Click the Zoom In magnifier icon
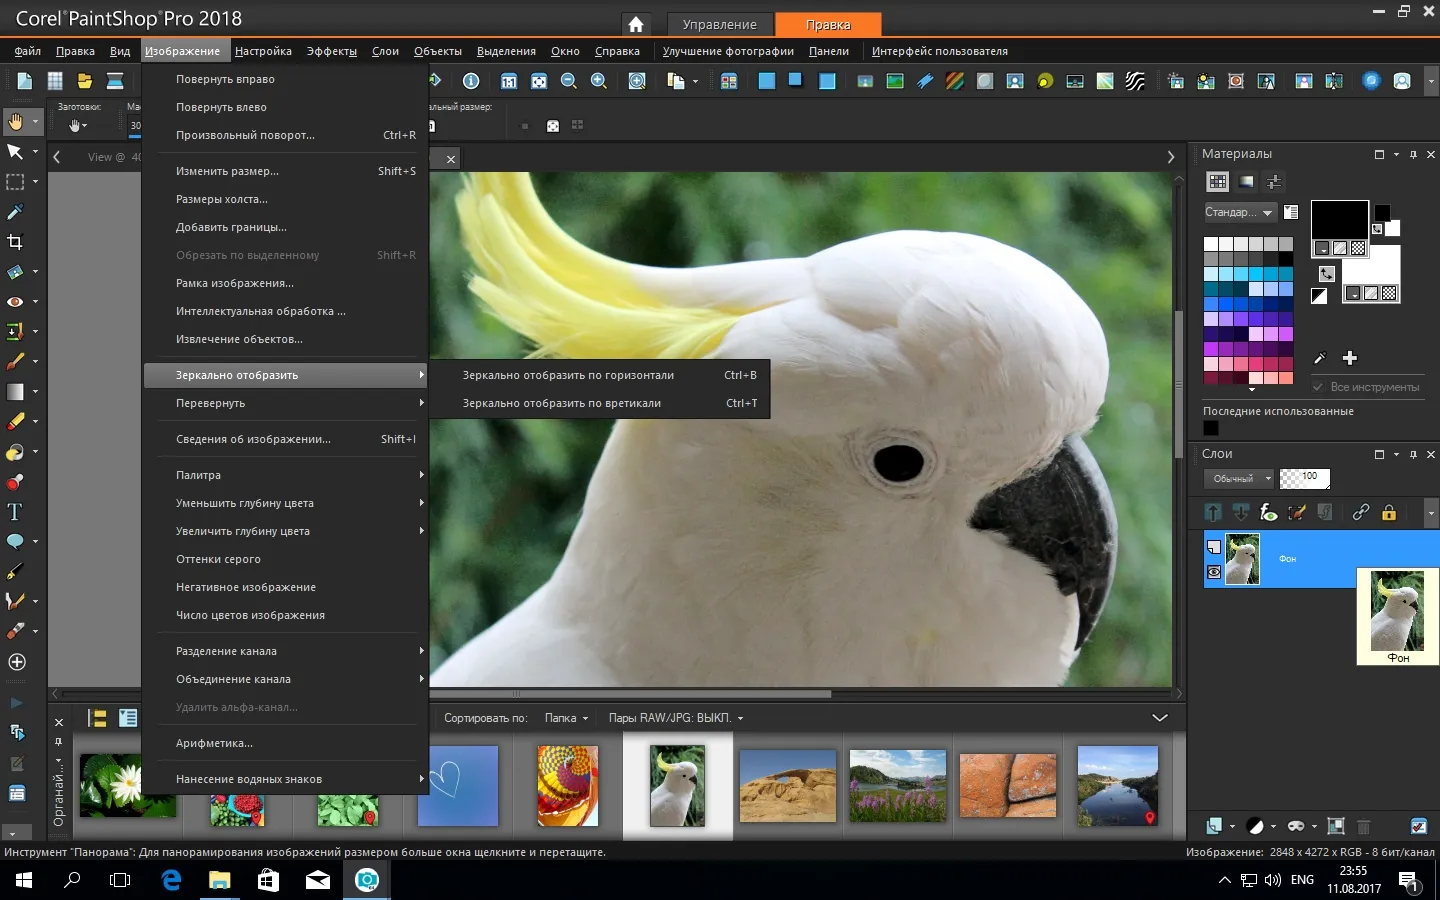Image resolution: width=1440 pixels, height=900 pixels. [599, 81]
